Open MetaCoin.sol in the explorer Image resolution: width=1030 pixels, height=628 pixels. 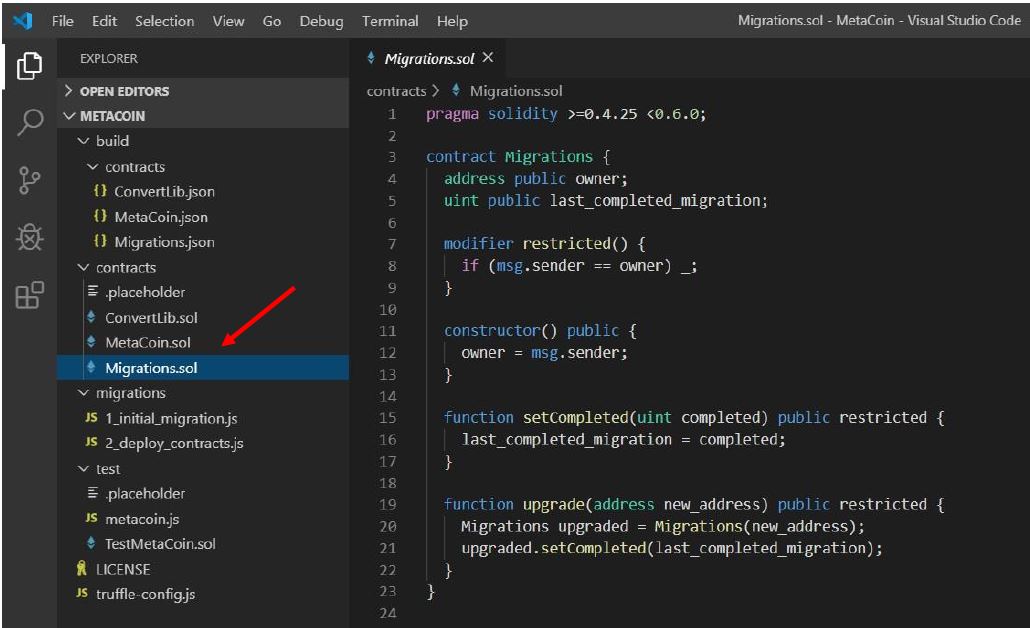coord(147,343)
